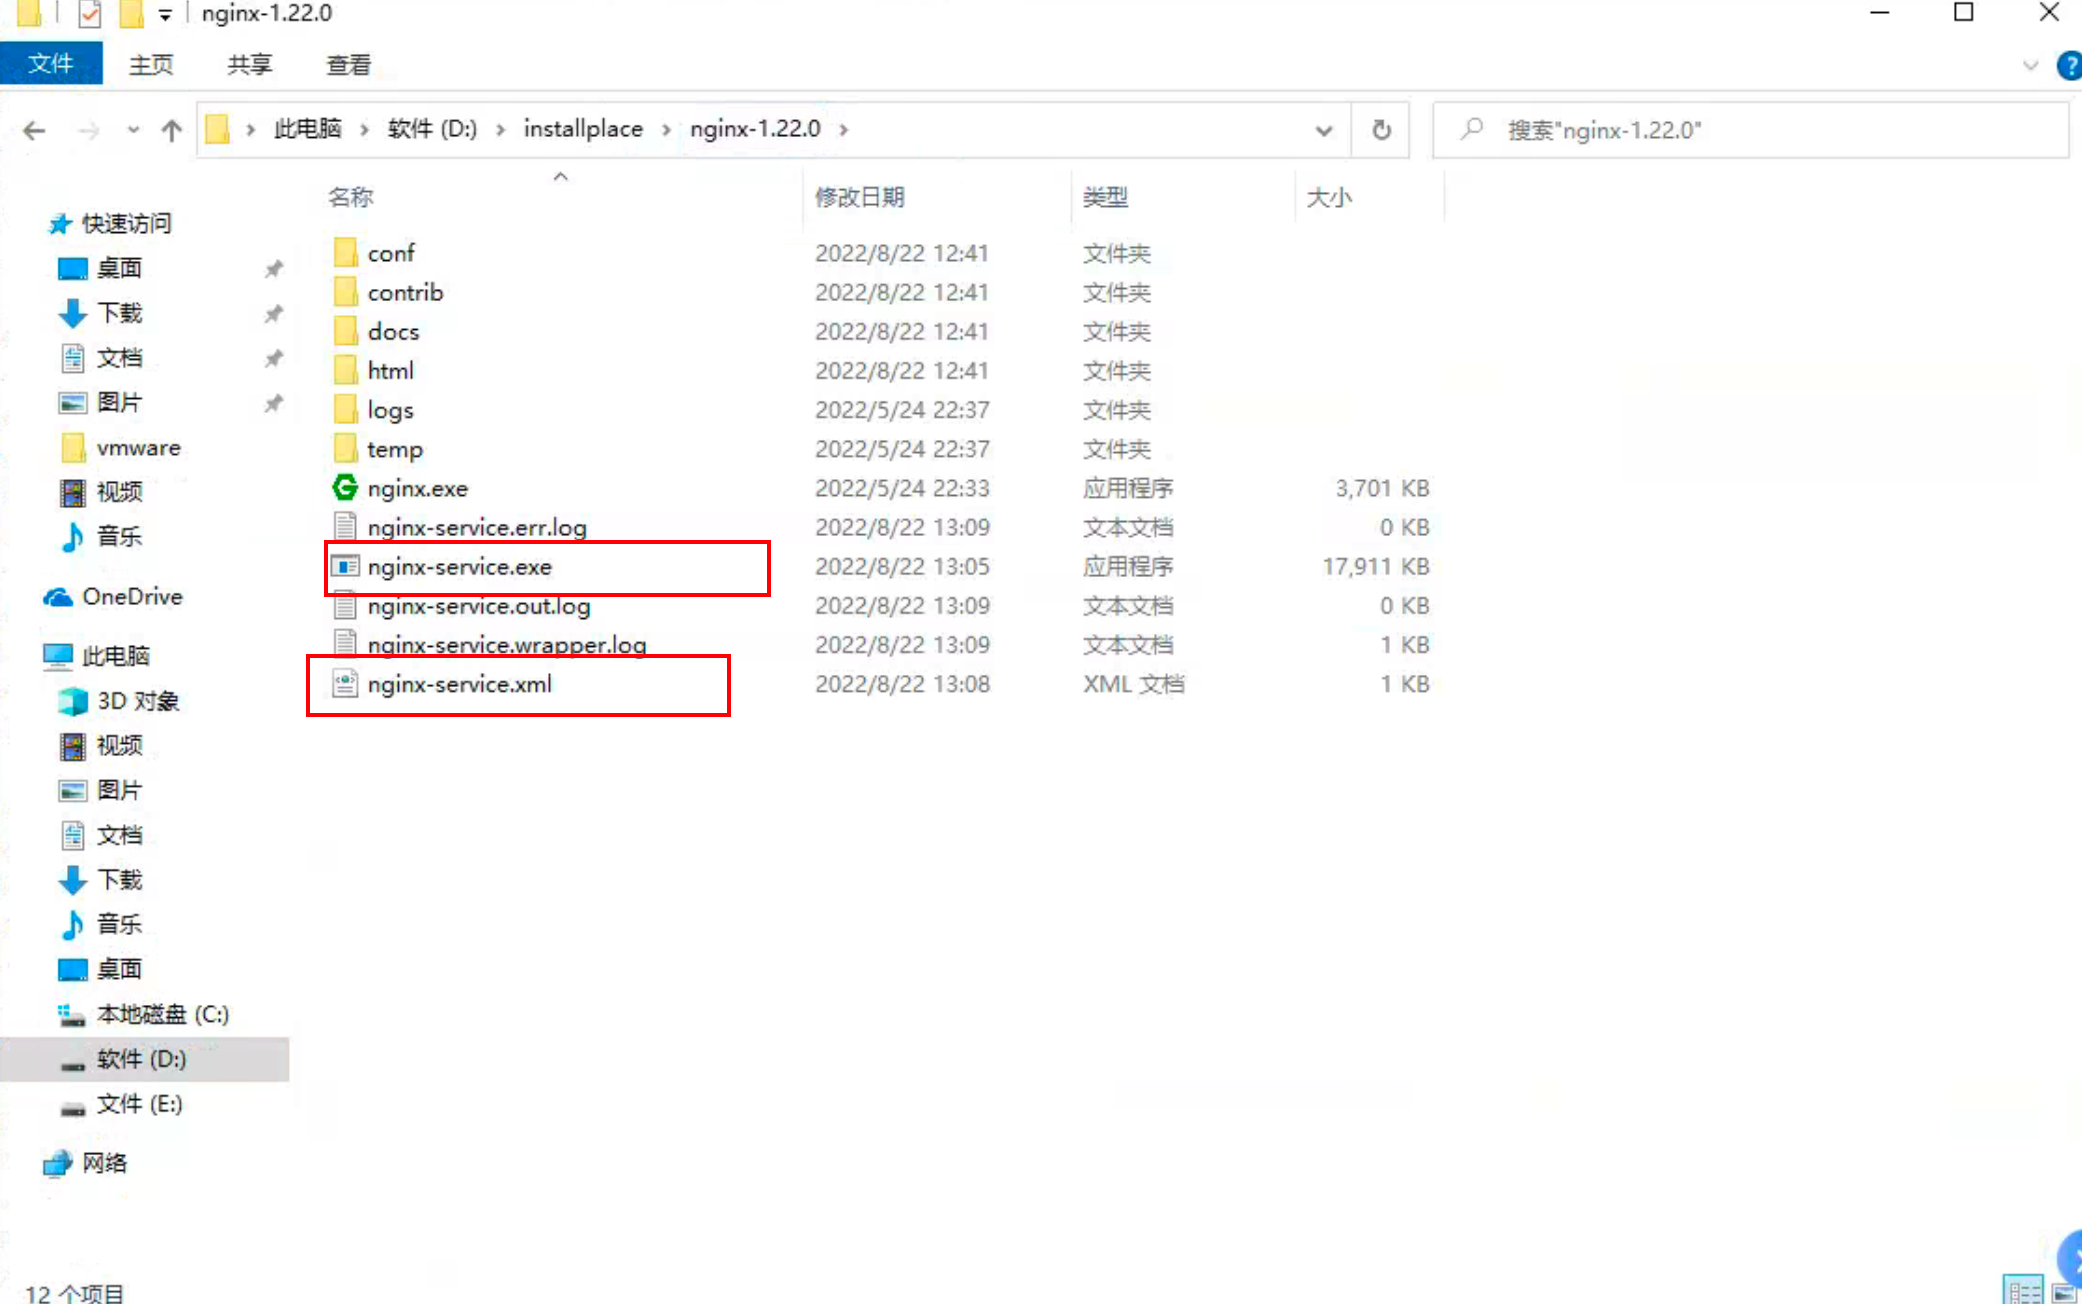Select nginx-service.err.log file

tap(477, 527)
